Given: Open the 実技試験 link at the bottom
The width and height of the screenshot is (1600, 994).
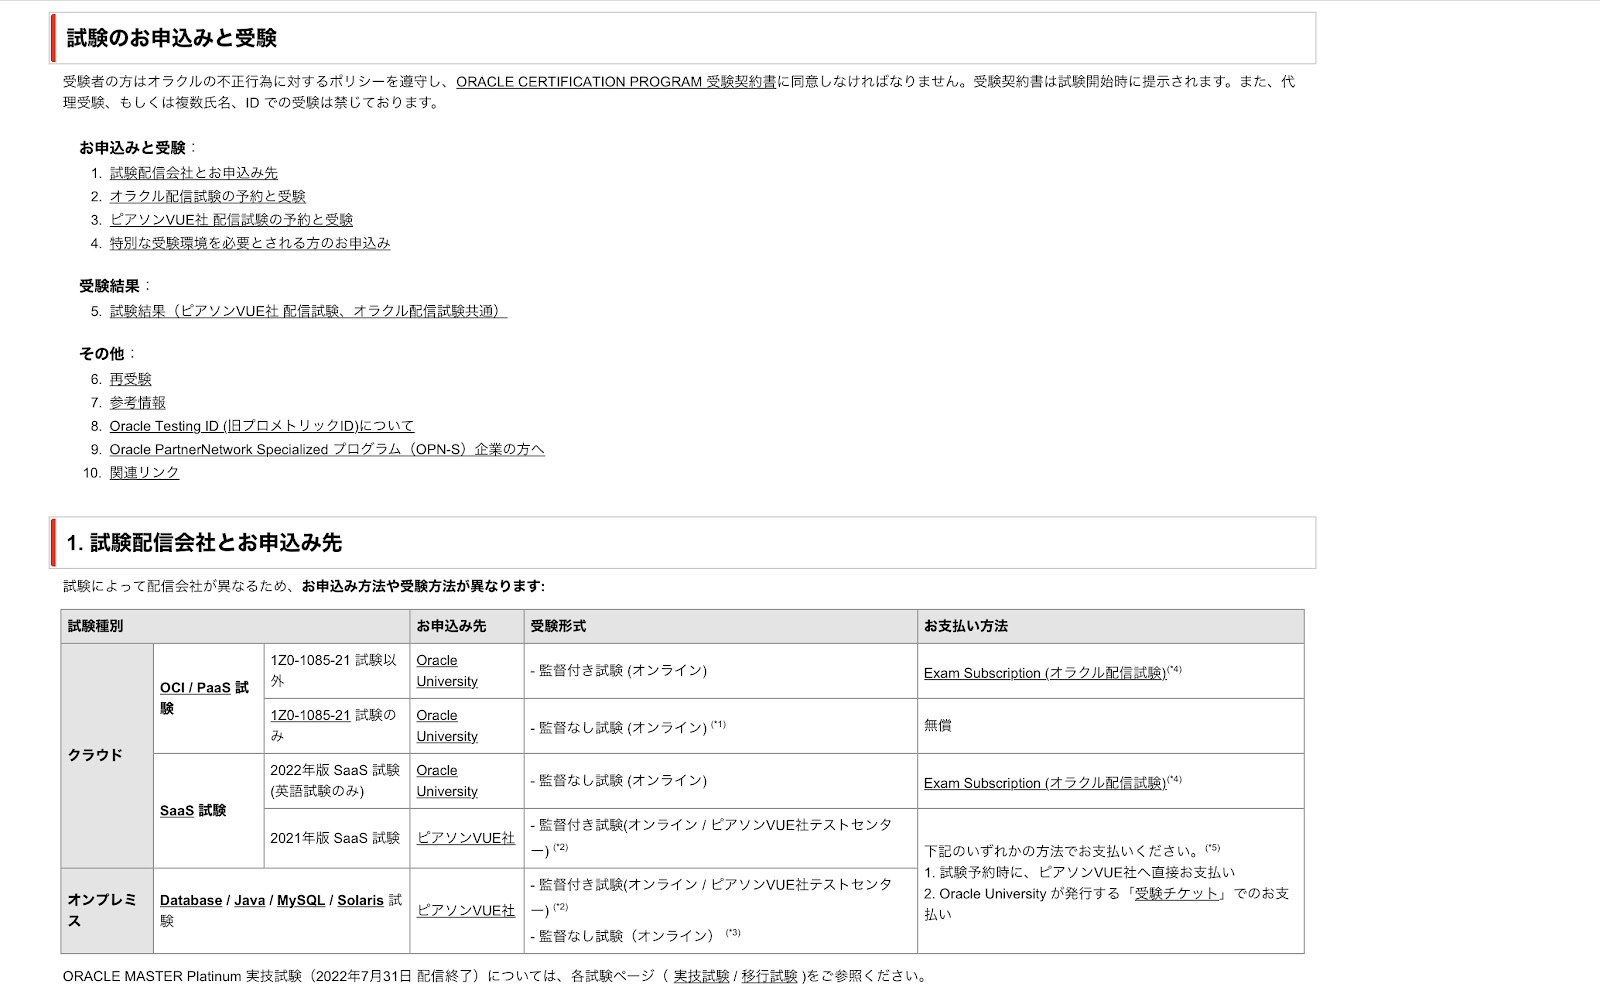Looking at the screenshot, I should (701, 976).
